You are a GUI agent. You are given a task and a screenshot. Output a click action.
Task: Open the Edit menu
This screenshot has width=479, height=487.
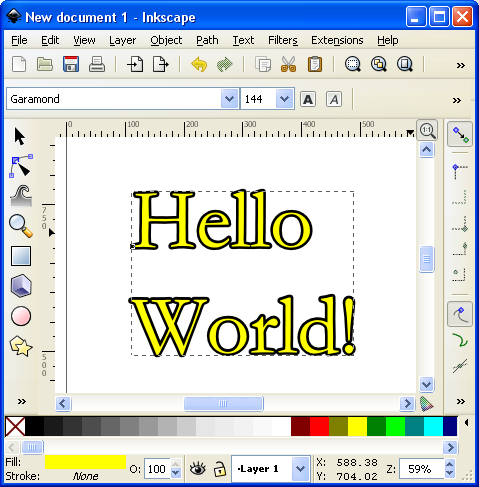click(x=50, y=40)
